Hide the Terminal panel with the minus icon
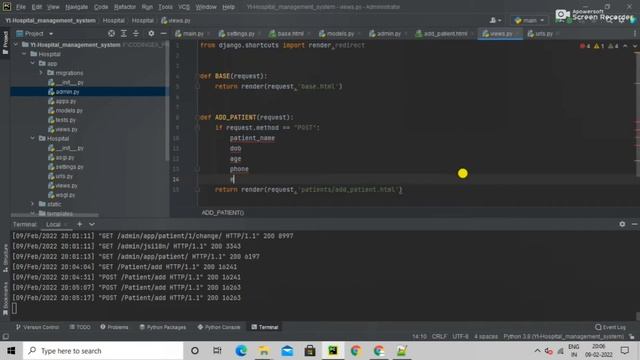640x360 pixels. (634, 224)
